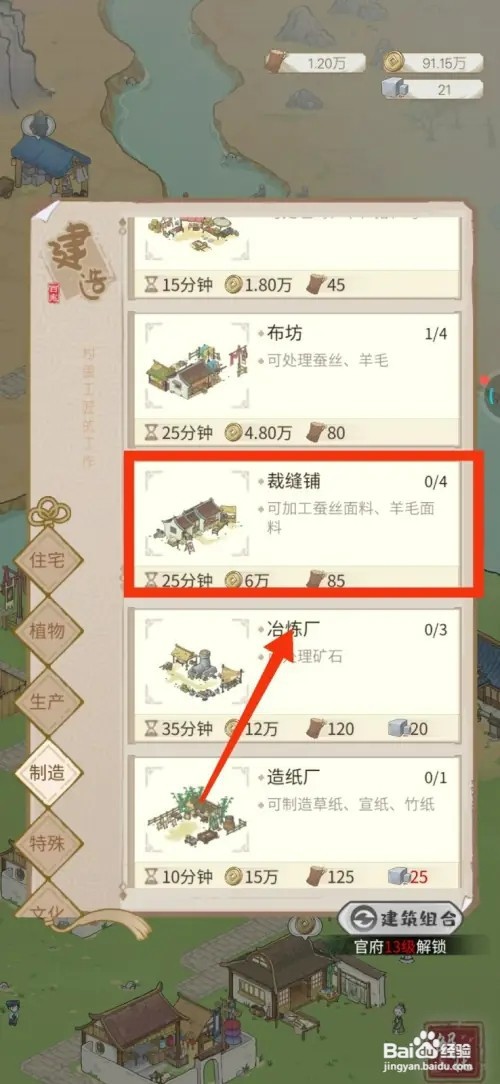The height and width of the screenshot is (1084, 500).
Task: Tap the 建造 panel title seal
Action: (75, 261)
